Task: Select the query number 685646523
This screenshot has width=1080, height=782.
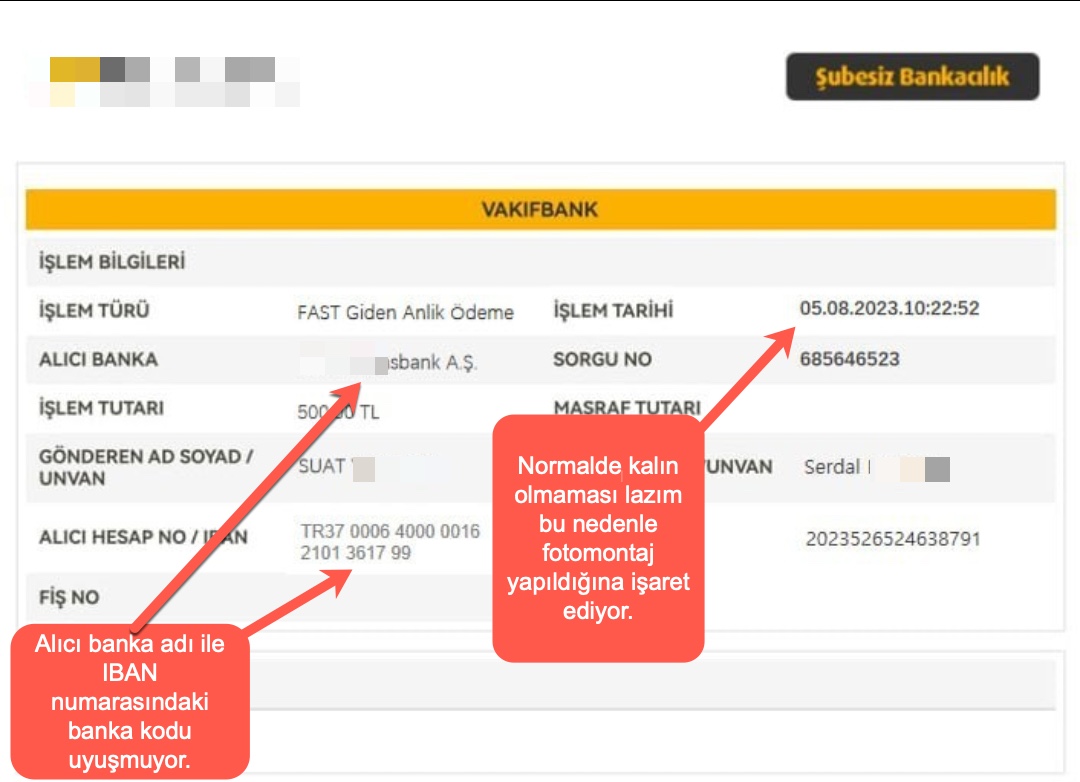Action: coord(849,359)
